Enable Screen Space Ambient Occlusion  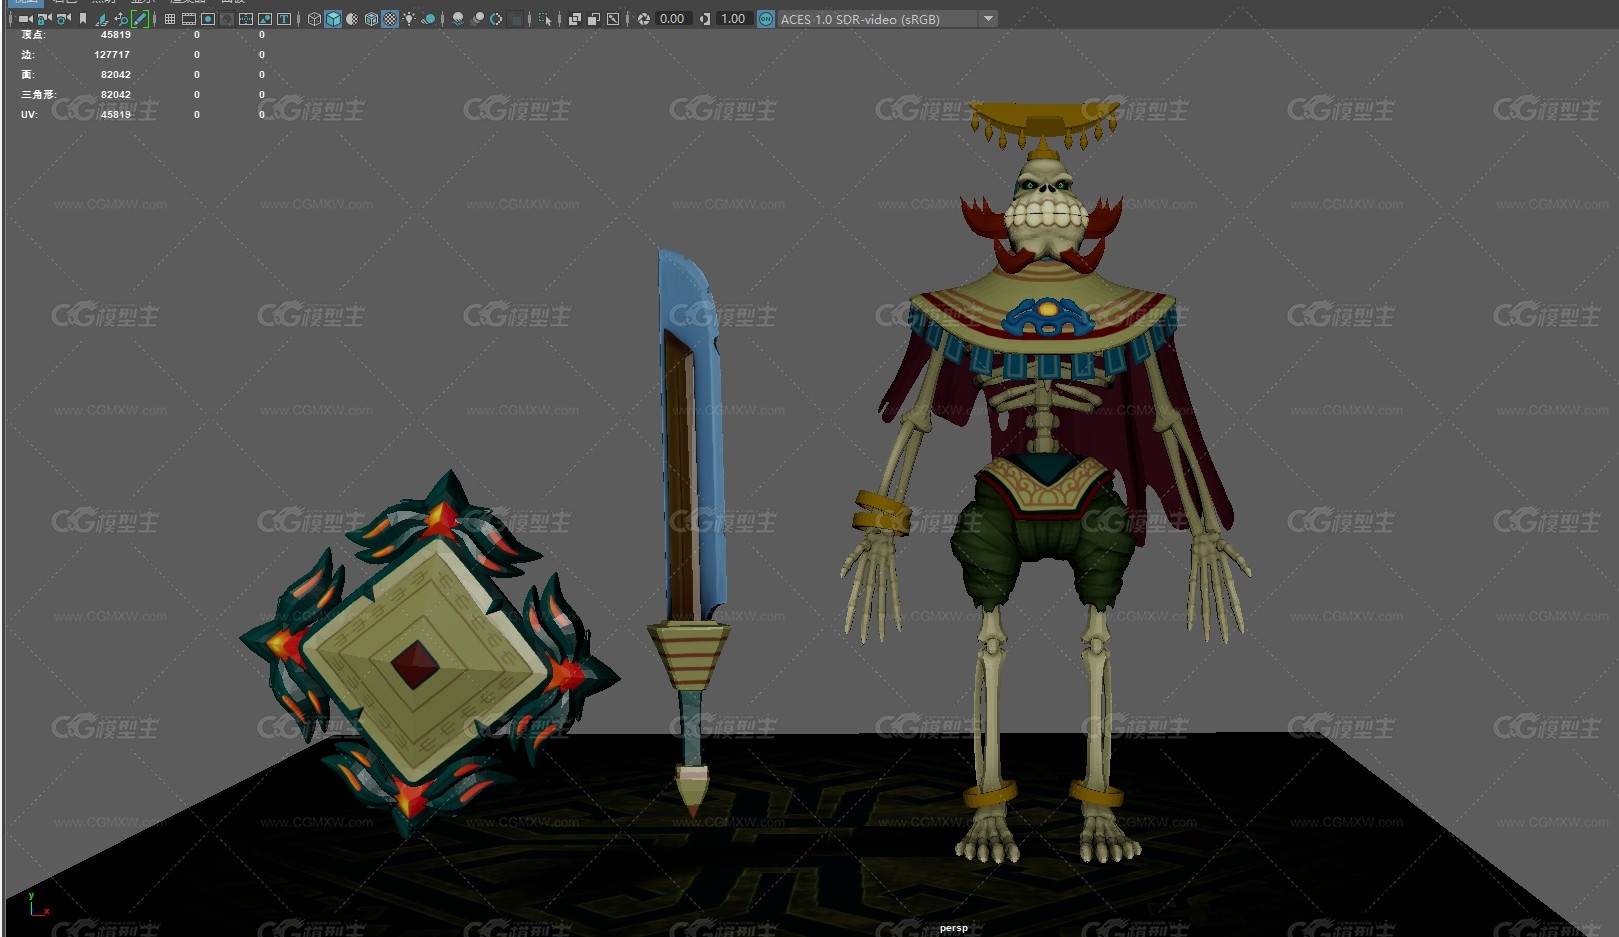tap(458, 19)
